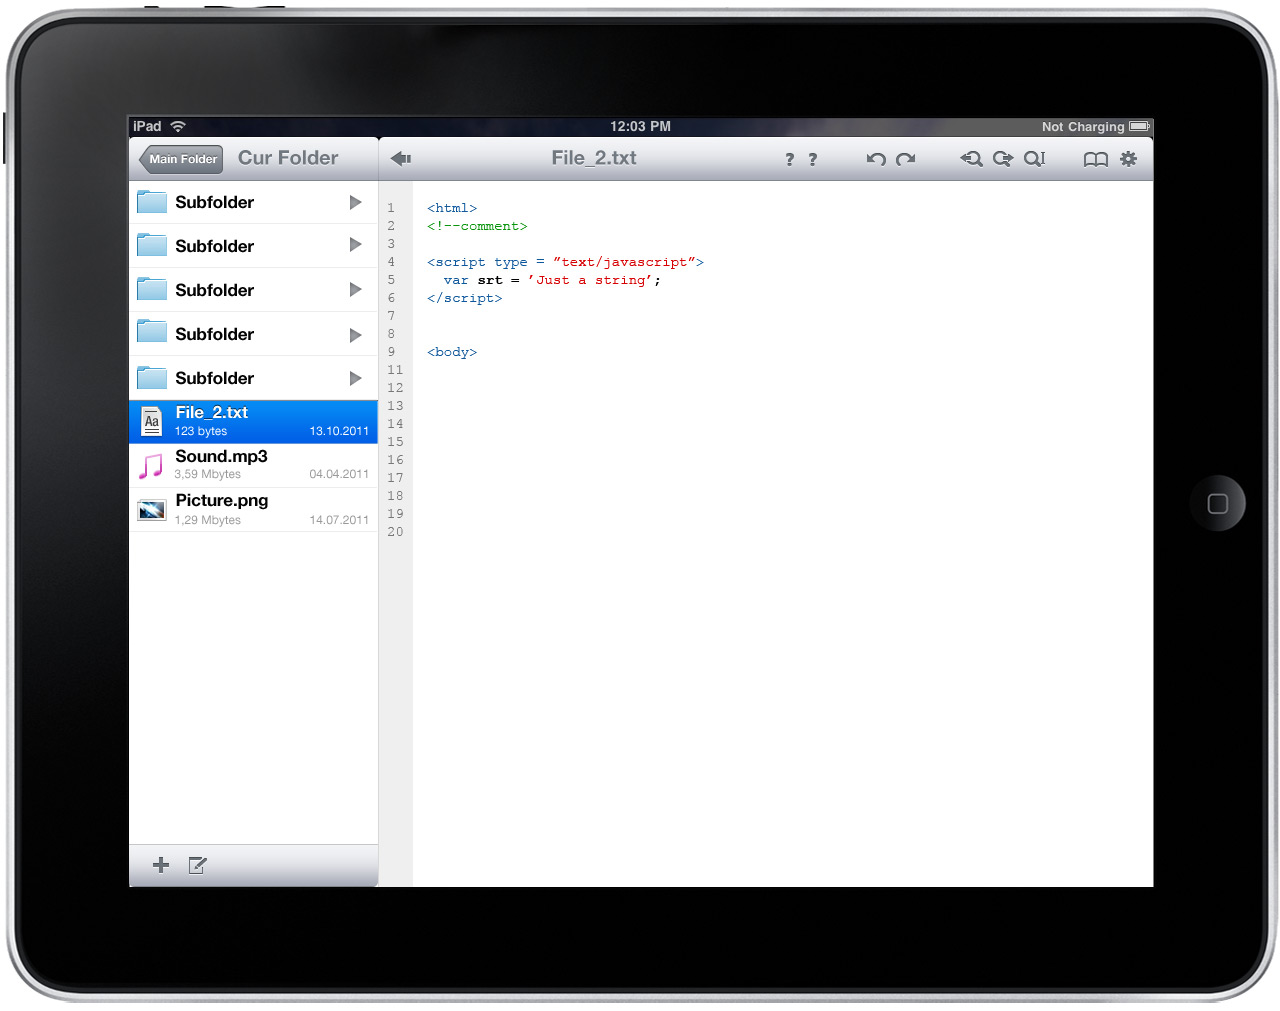
Task: Tap the 12:03 PM clock in status bar
Action: [x=640, y=126]
